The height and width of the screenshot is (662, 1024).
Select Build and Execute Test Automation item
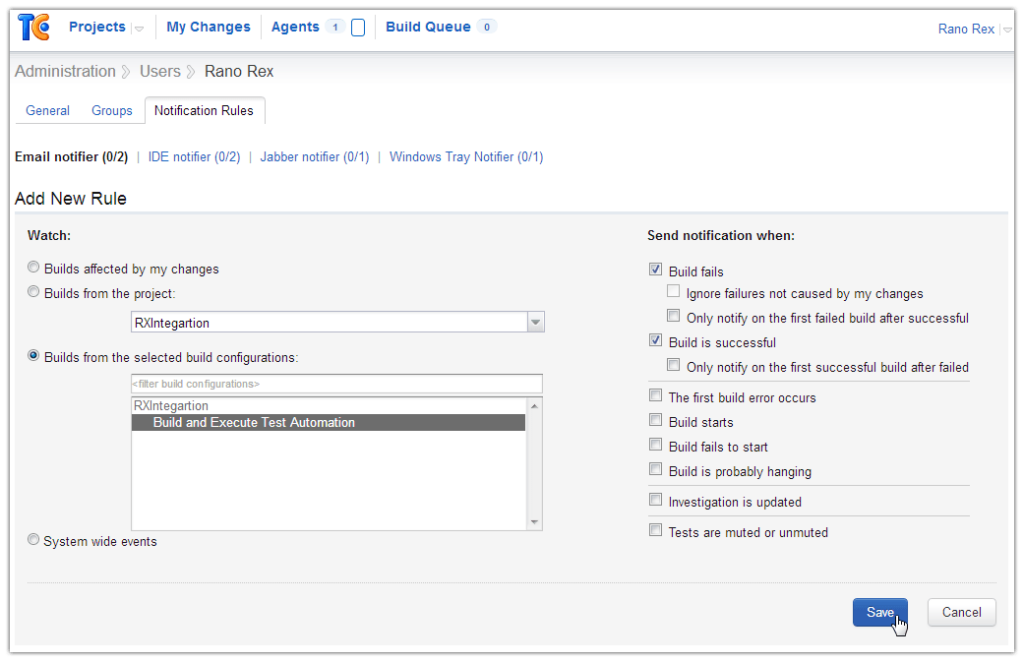click(328, 422)
